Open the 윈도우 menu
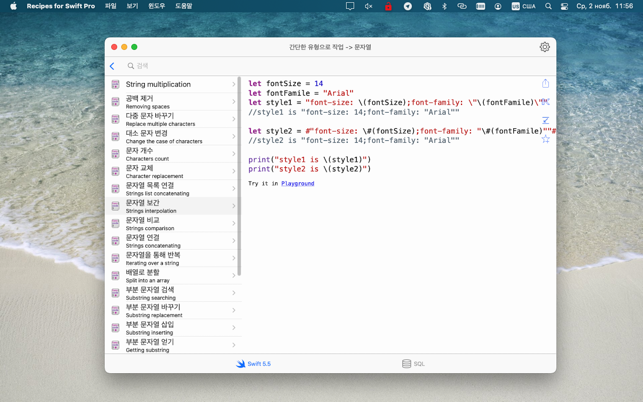The width and height of the screenshot is (643, 402). pyautogui.click(x=156, y=6)
